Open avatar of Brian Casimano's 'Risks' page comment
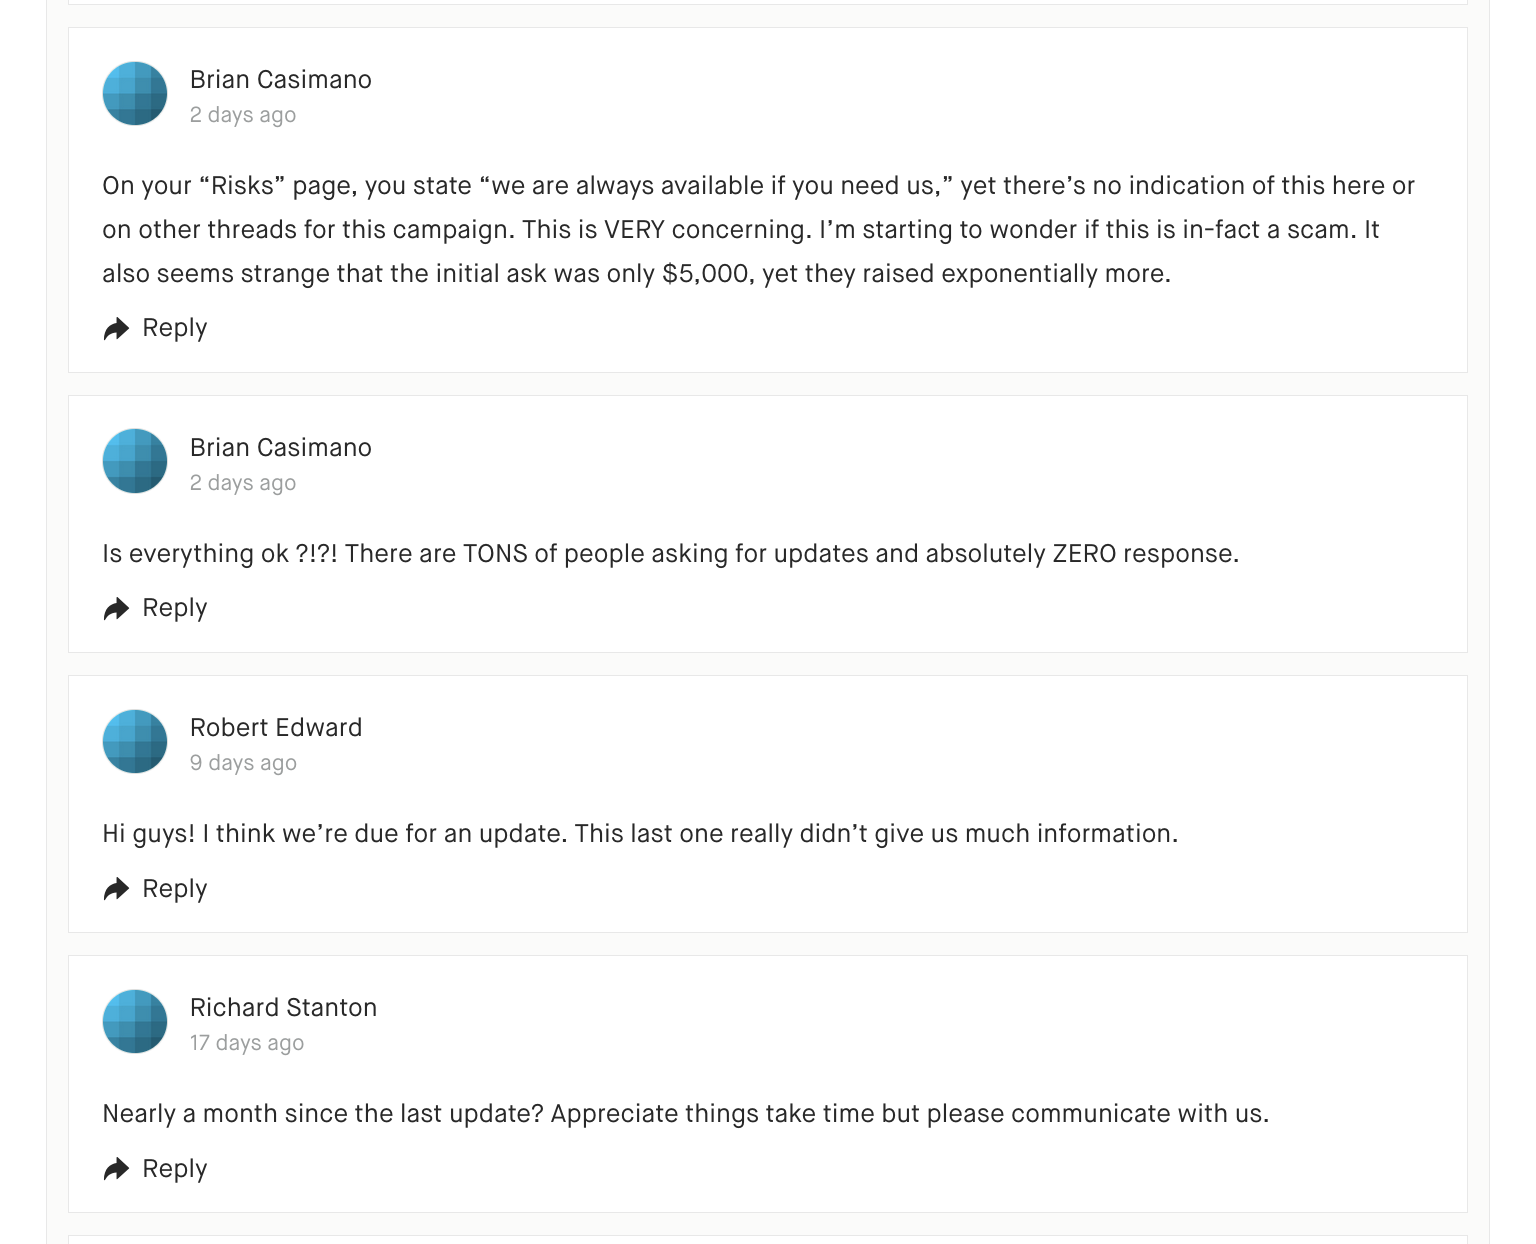This screenshot has height=1244, width=1536. [x=135, y=94]
